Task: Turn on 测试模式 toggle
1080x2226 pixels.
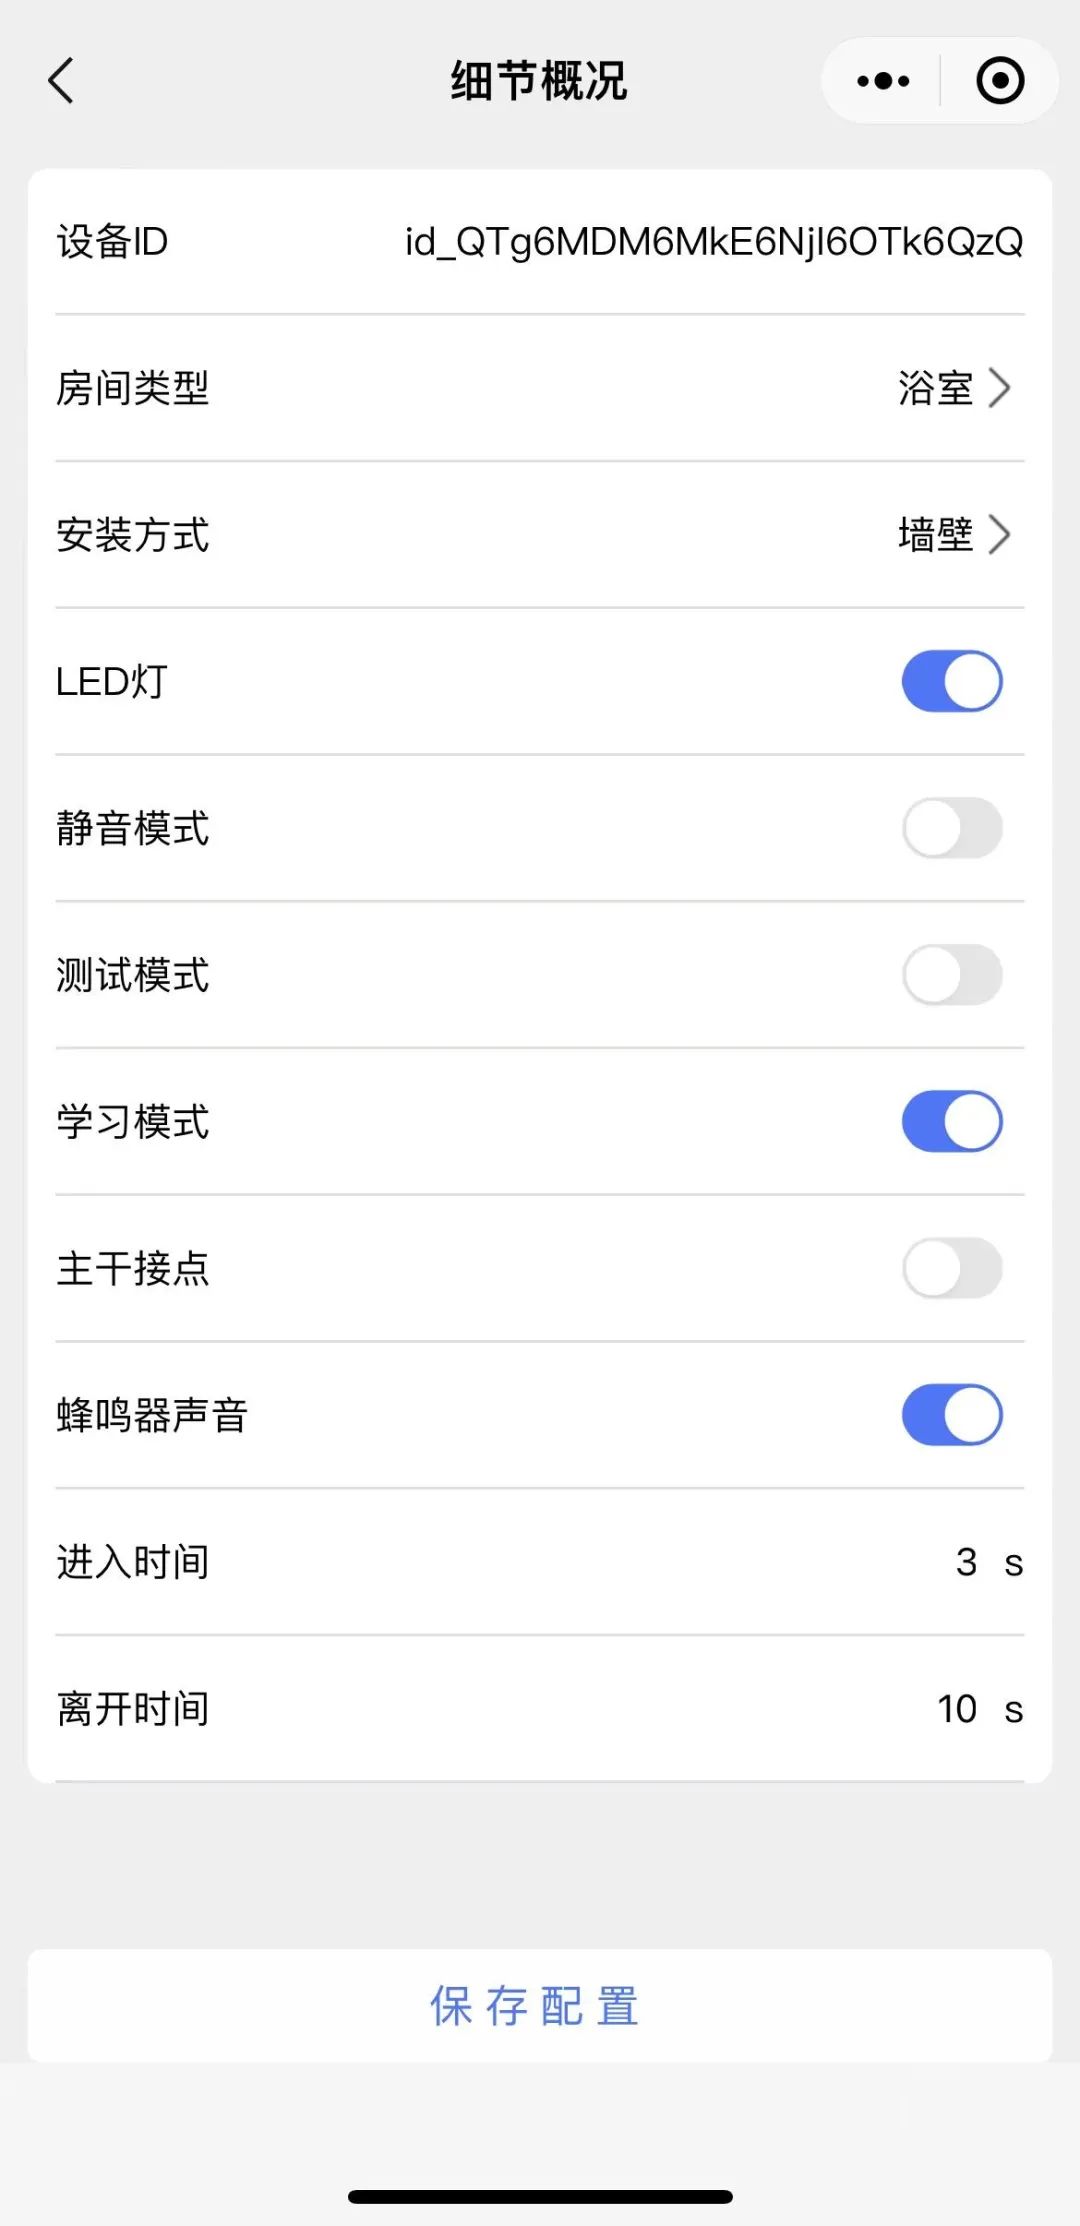Action: pos(952,975)
